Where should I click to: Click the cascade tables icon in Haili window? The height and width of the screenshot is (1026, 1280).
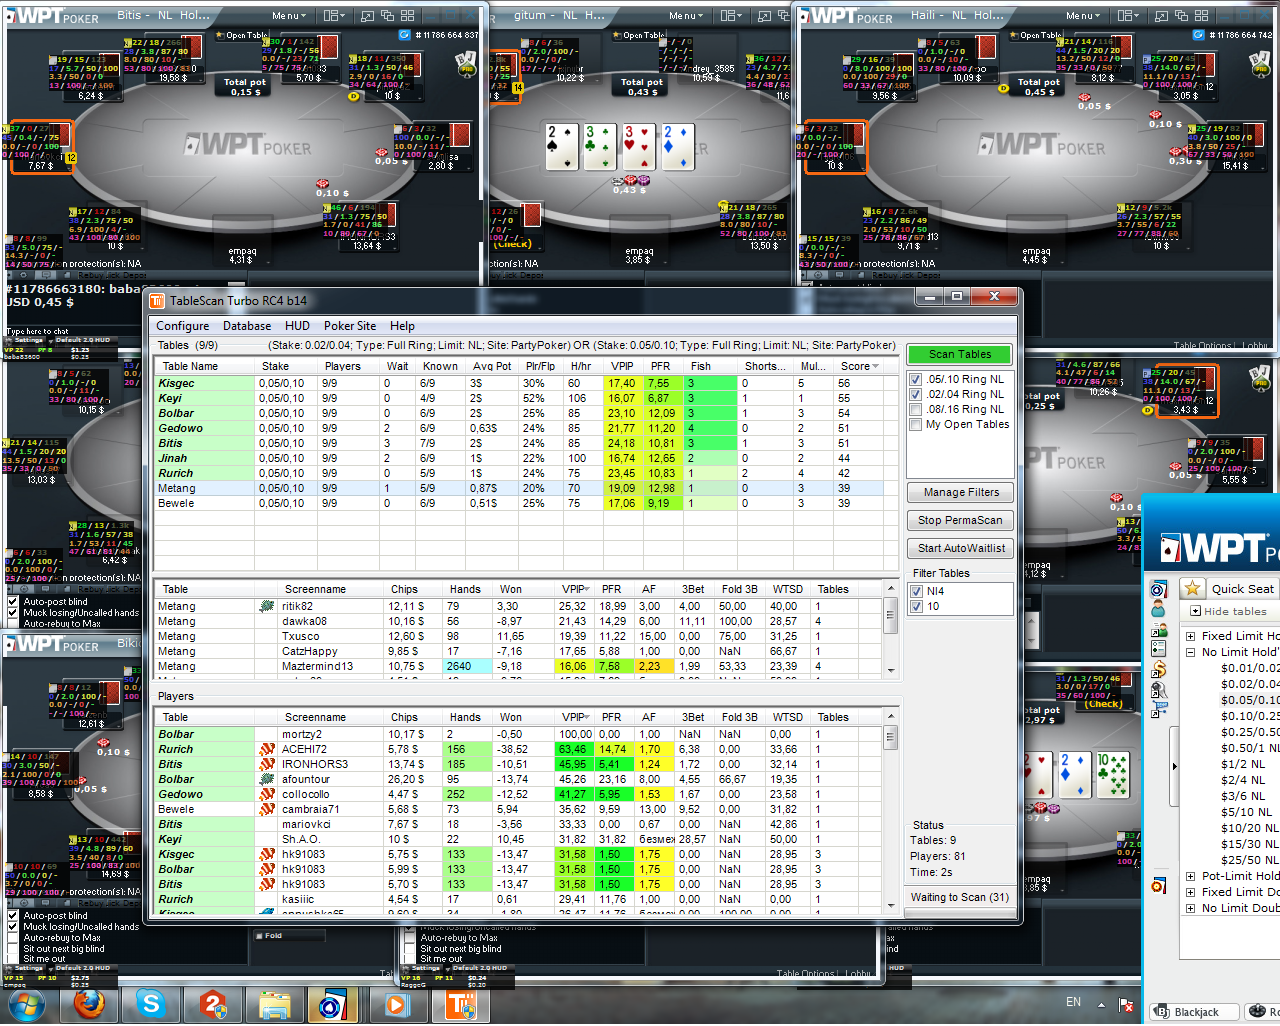click(1181, 16)
